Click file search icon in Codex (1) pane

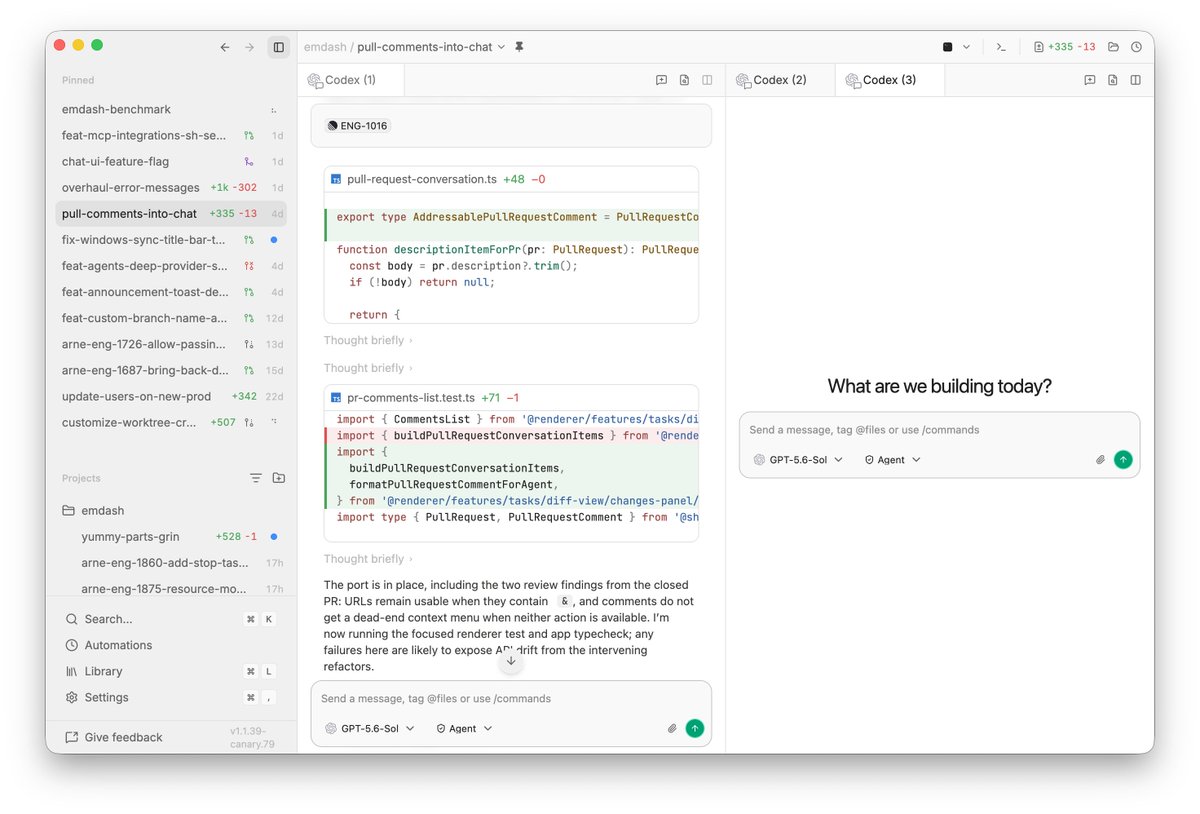tap(684, 80)
